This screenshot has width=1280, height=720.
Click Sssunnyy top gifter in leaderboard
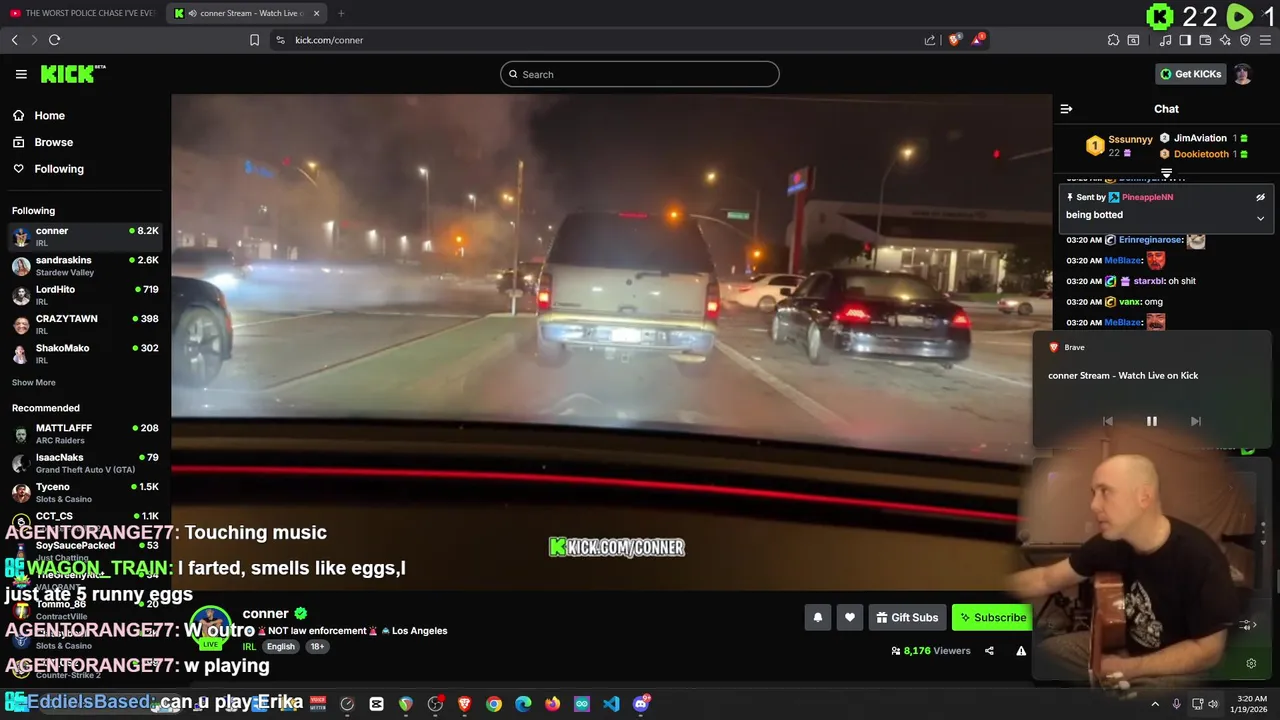(x=1130, y=139)
